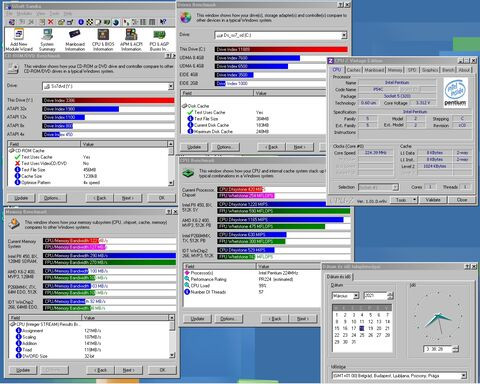Click Update in the Memory Benchmark window
480x384 pixels.
[x=23, y=370]
